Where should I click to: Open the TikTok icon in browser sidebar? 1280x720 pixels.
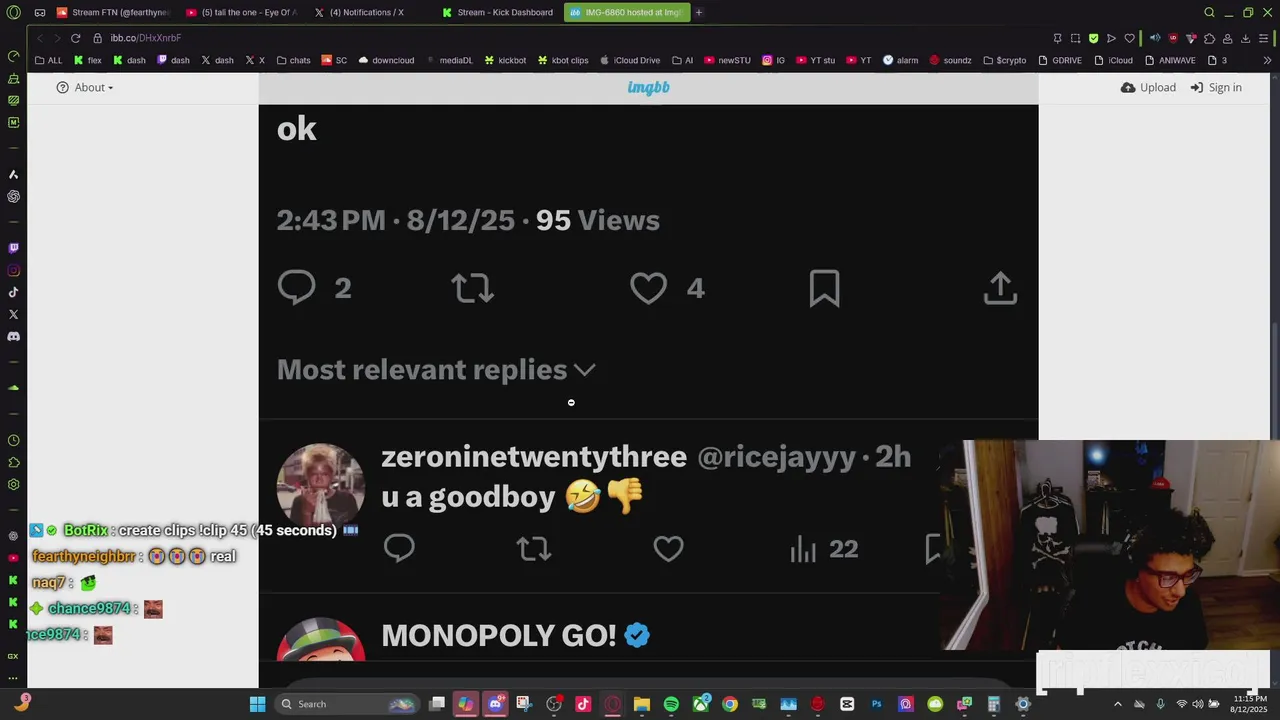pos(13,292)
